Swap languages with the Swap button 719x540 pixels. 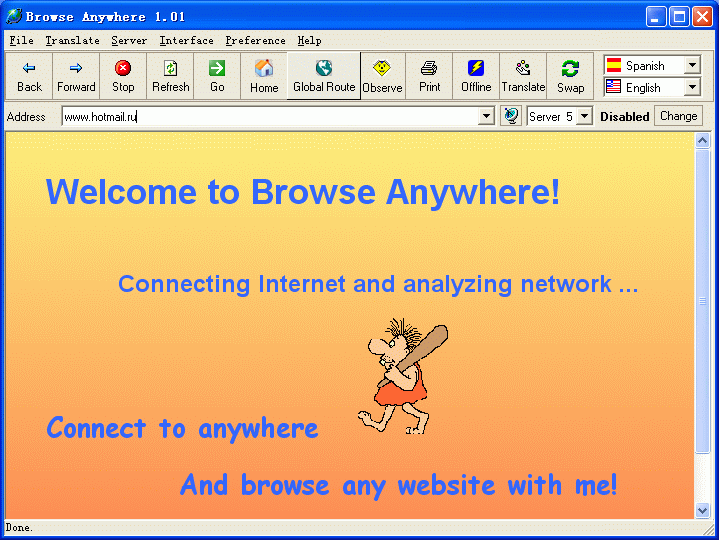coord(570,76)
